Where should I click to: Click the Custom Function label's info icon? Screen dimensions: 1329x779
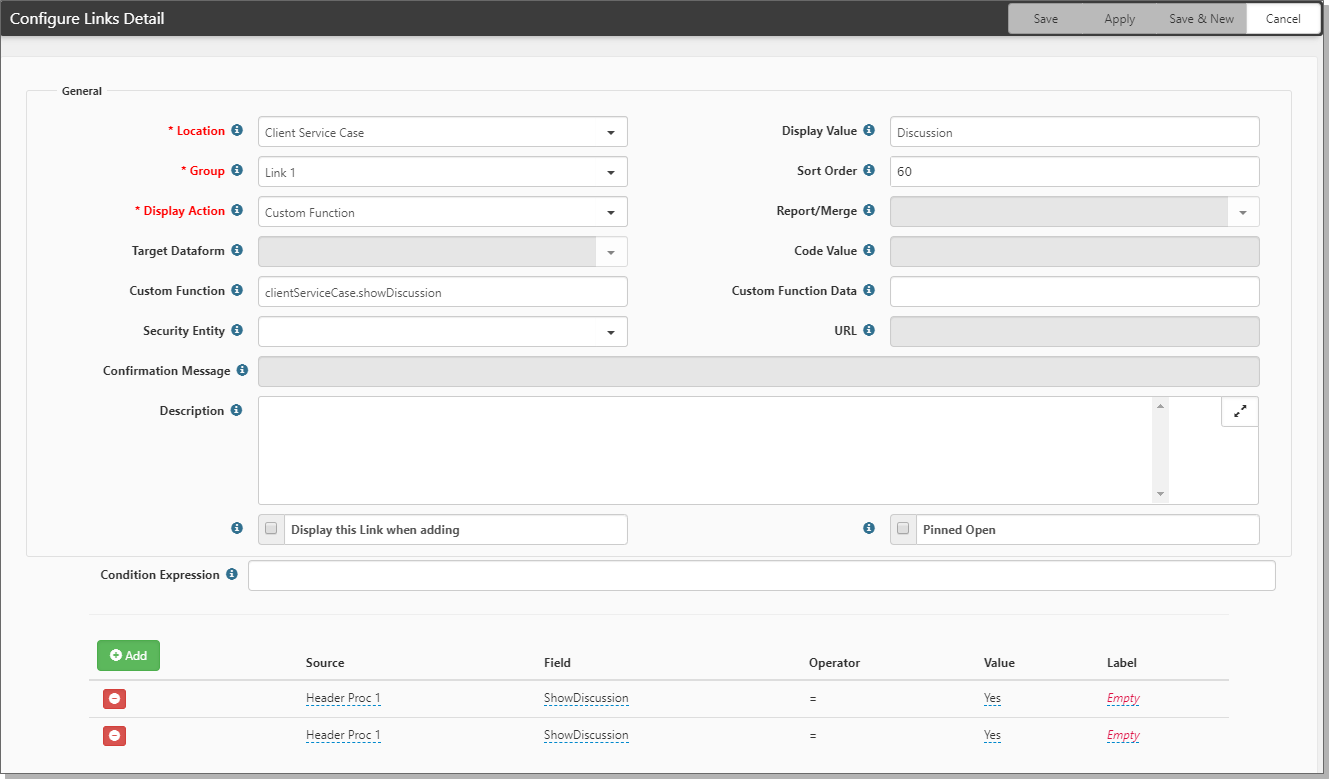[x=237, y=291]
